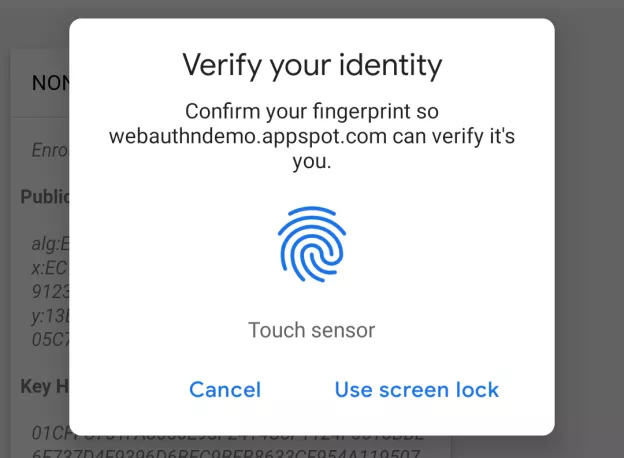Click the bold 'Key H' label

[x=44, y=385]
